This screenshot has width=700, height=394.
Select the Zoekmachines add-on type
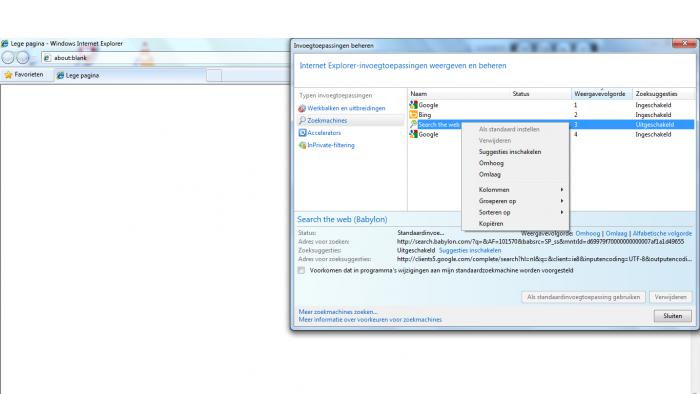[x=327, y=120]
